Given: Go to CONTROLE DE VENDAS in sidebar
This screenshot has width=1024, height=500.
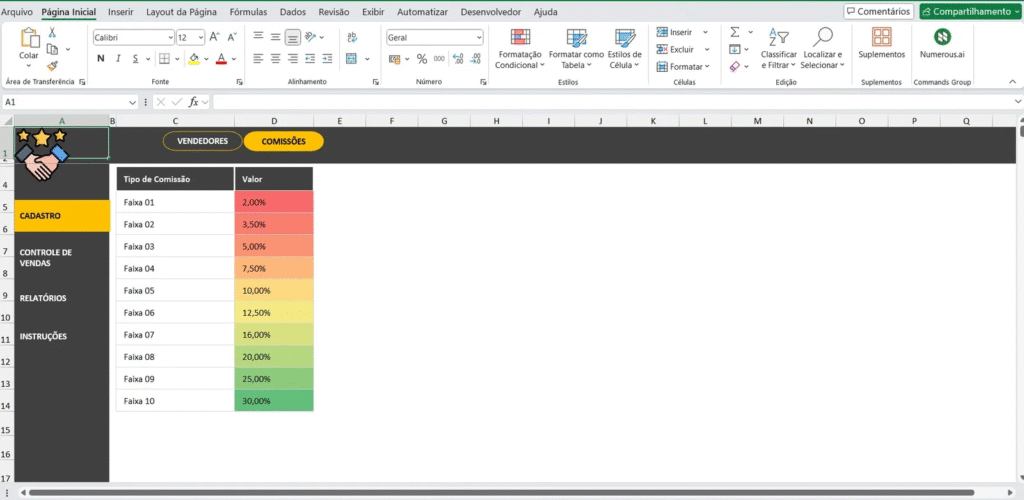Looking at the screenshot, I should tap(46, 258).
